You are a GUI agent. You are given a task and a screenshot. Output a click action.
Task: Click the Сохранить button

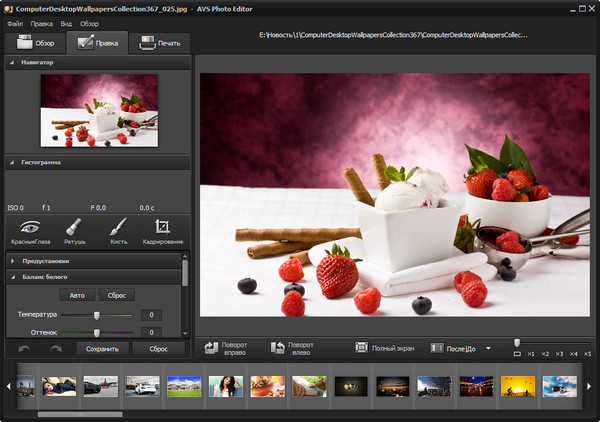point(103,349)
